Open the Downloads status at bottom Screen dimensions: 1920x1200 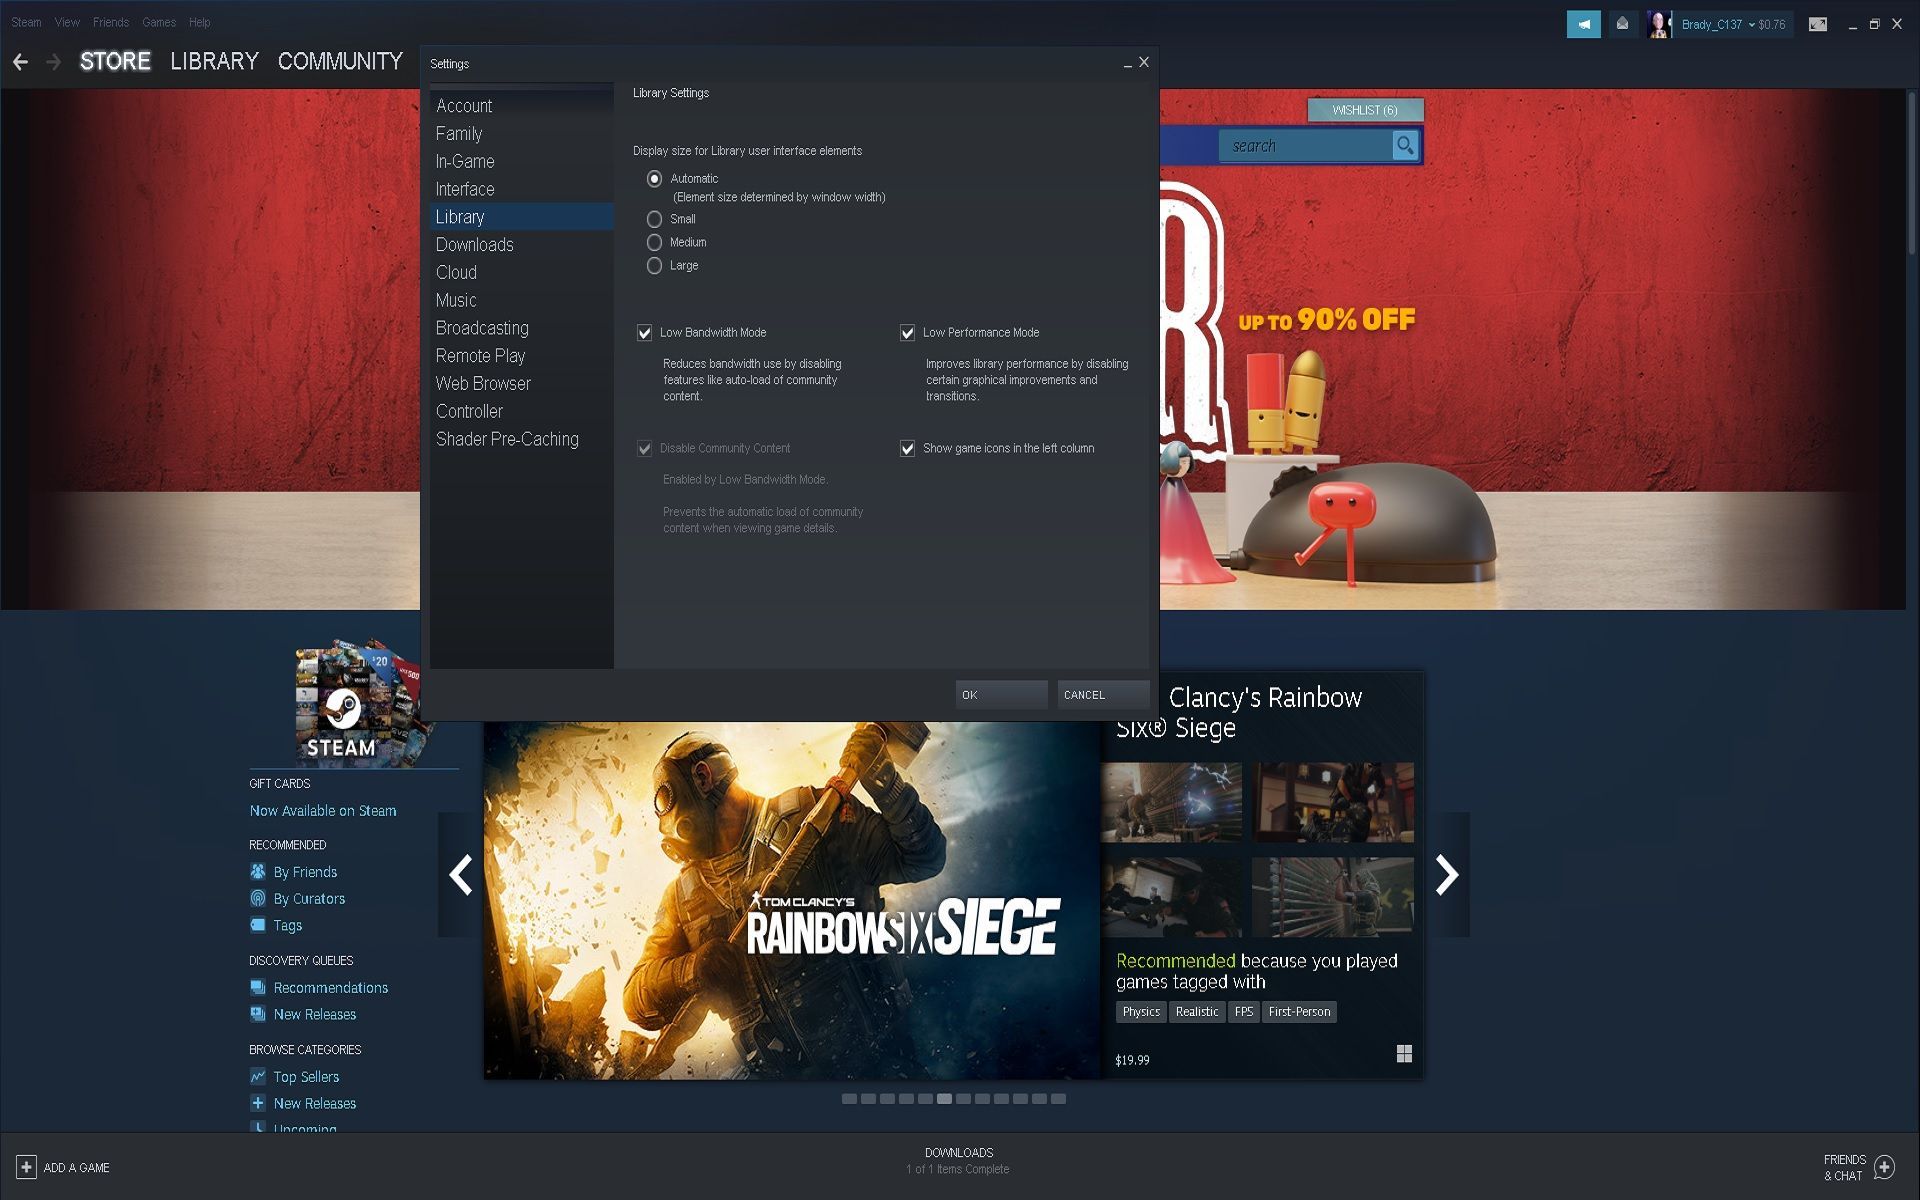pos(958,1161)
